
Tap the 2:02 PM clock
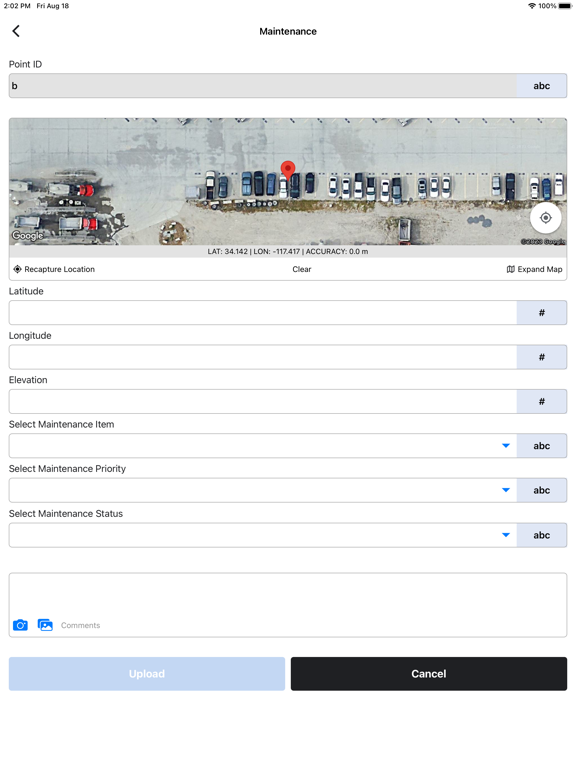tap(17, 6)
